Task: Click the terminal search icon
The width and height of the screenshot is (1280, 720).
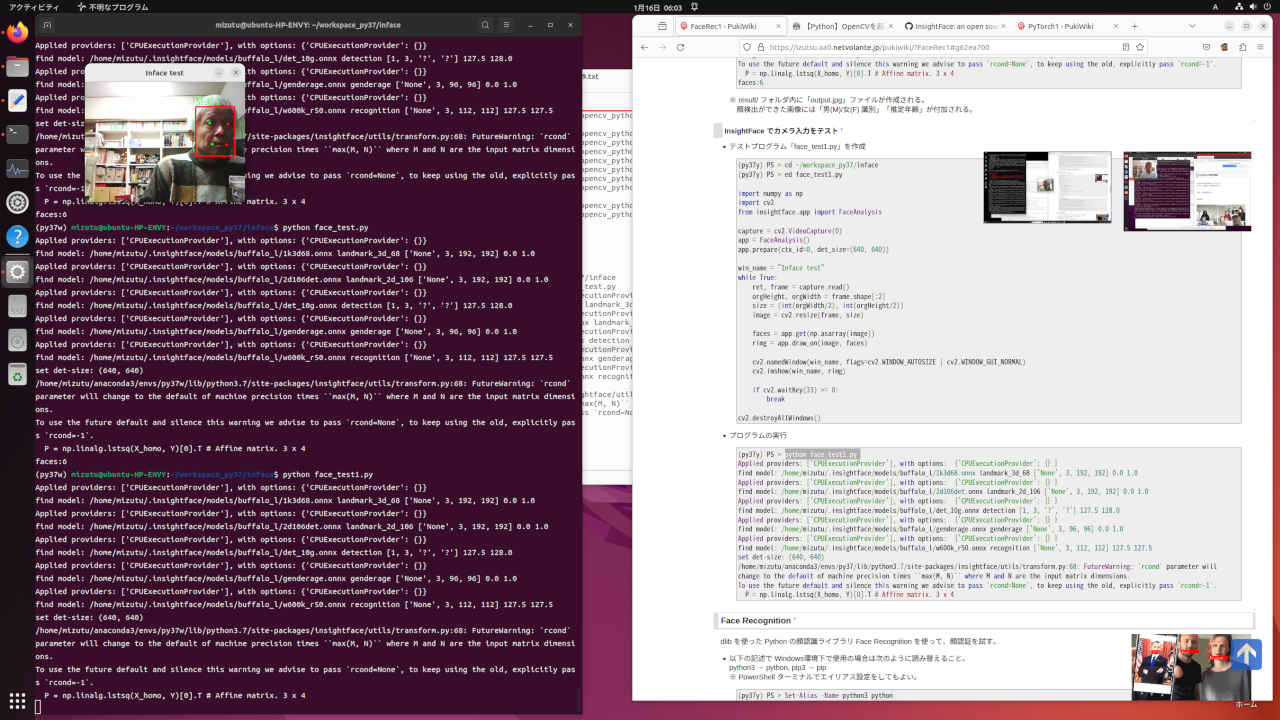Action: click(485, 25)
